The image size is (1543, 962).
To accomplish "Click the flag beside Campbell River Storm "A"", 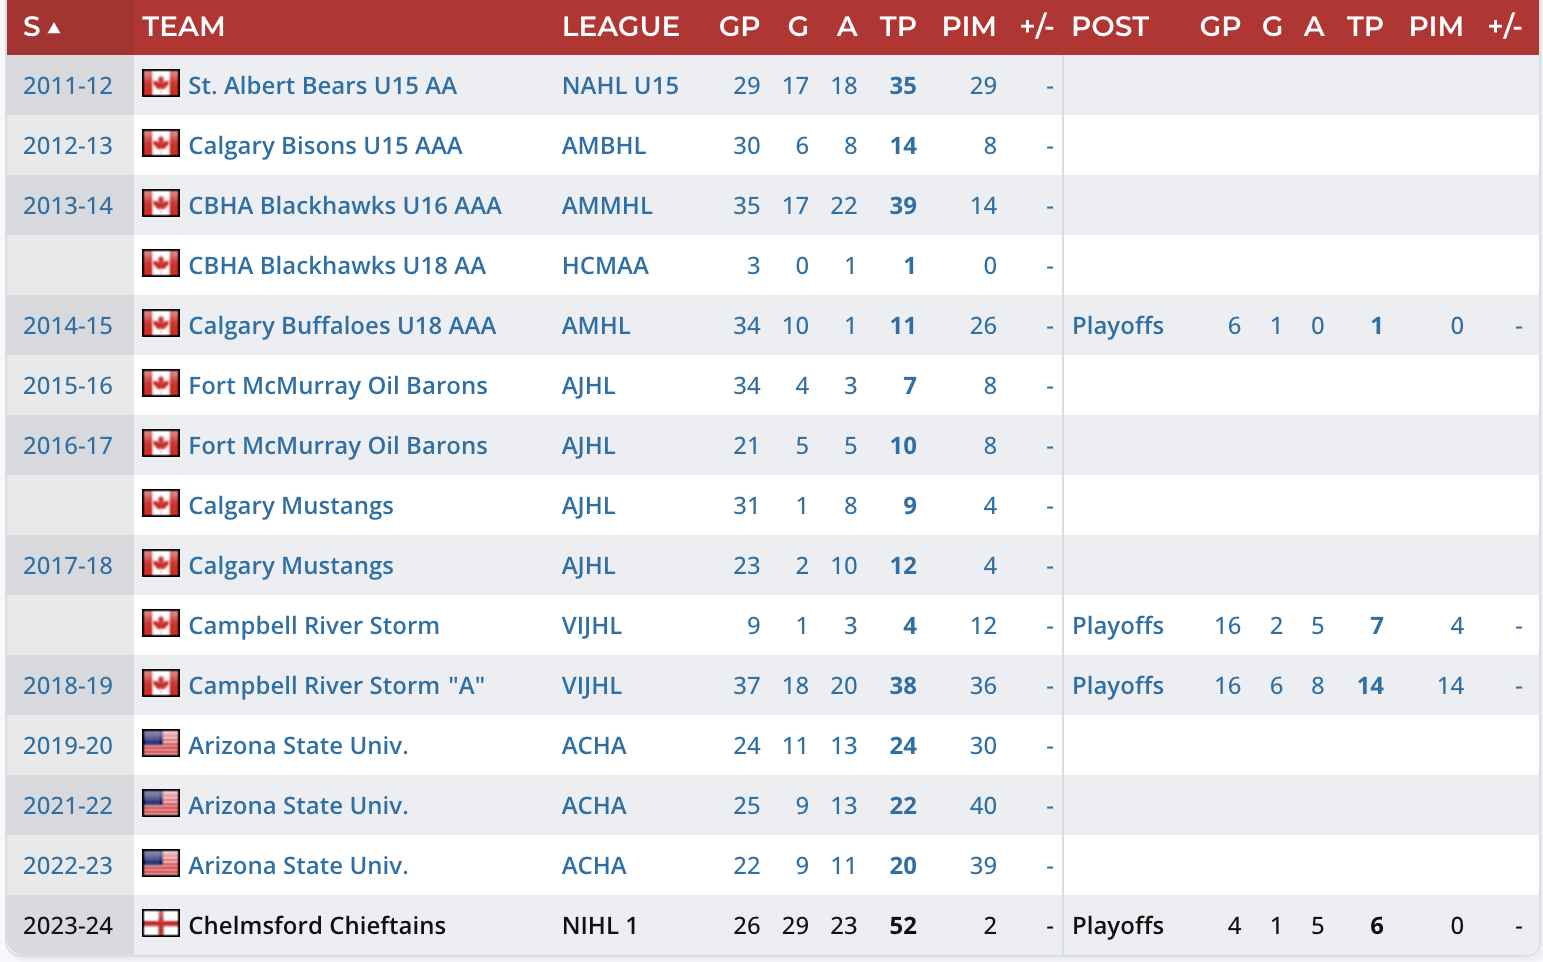I will tap(160, 684).
